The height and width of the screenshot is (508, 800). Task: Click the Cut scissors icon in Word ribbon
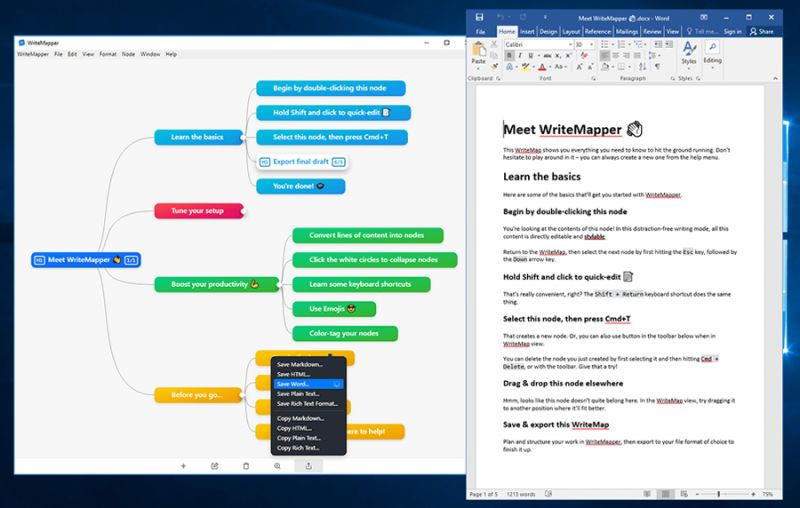[493, 44]
